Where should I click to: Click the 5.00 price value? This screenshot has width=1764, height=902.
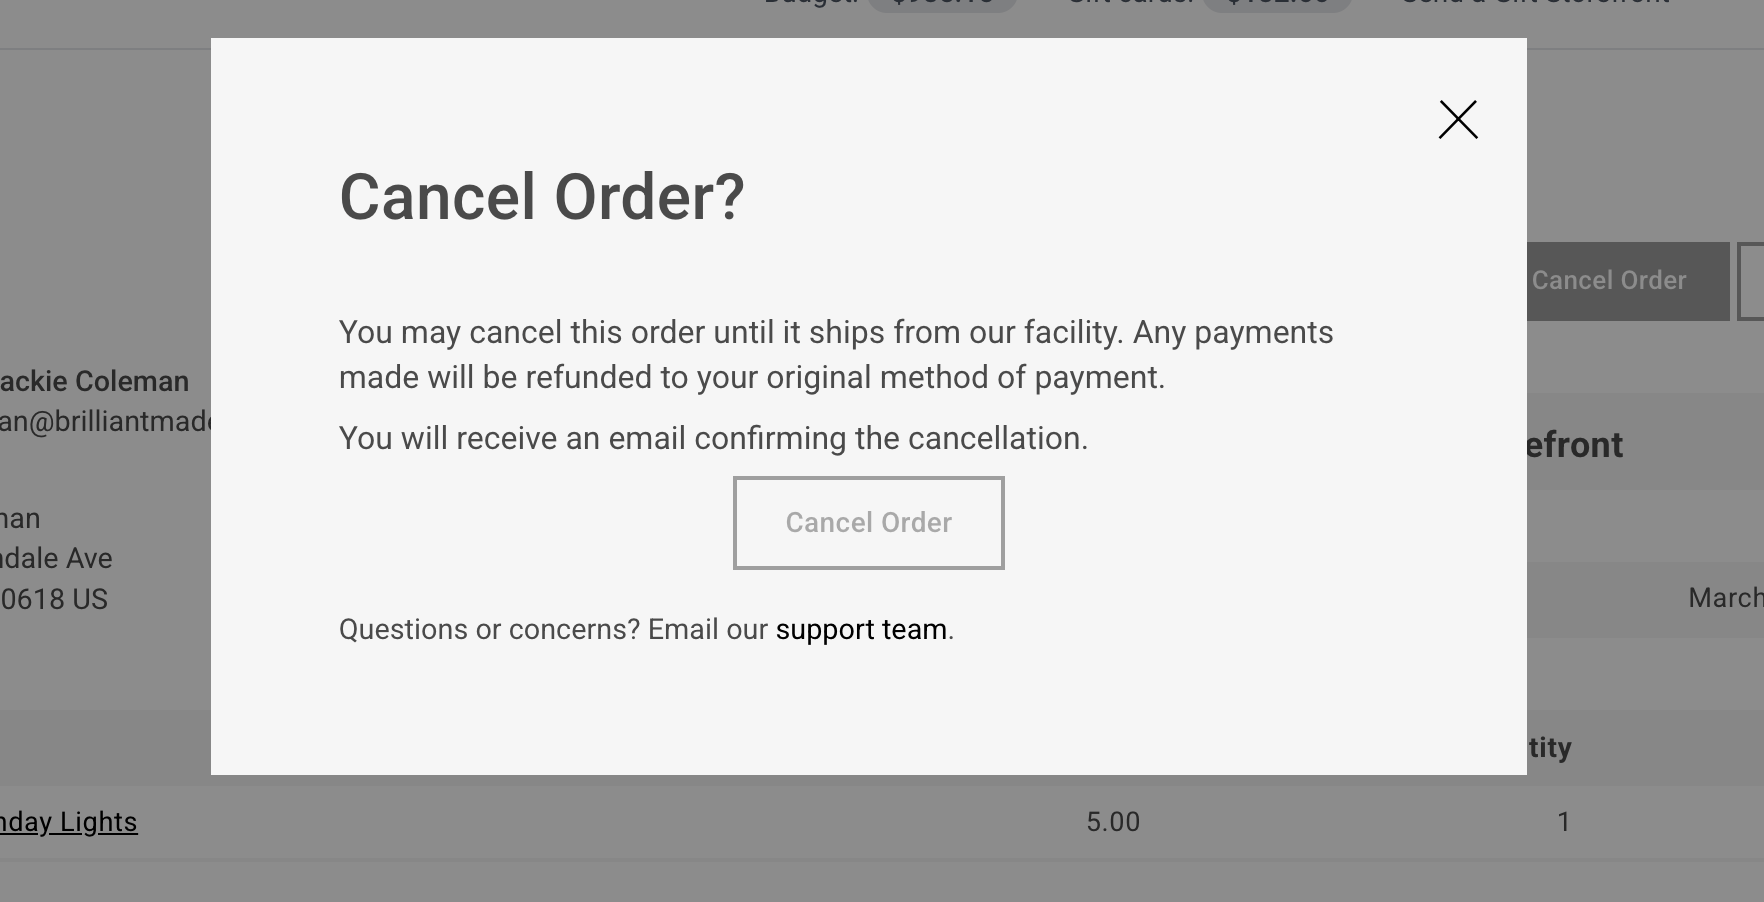click(1113, 822)
